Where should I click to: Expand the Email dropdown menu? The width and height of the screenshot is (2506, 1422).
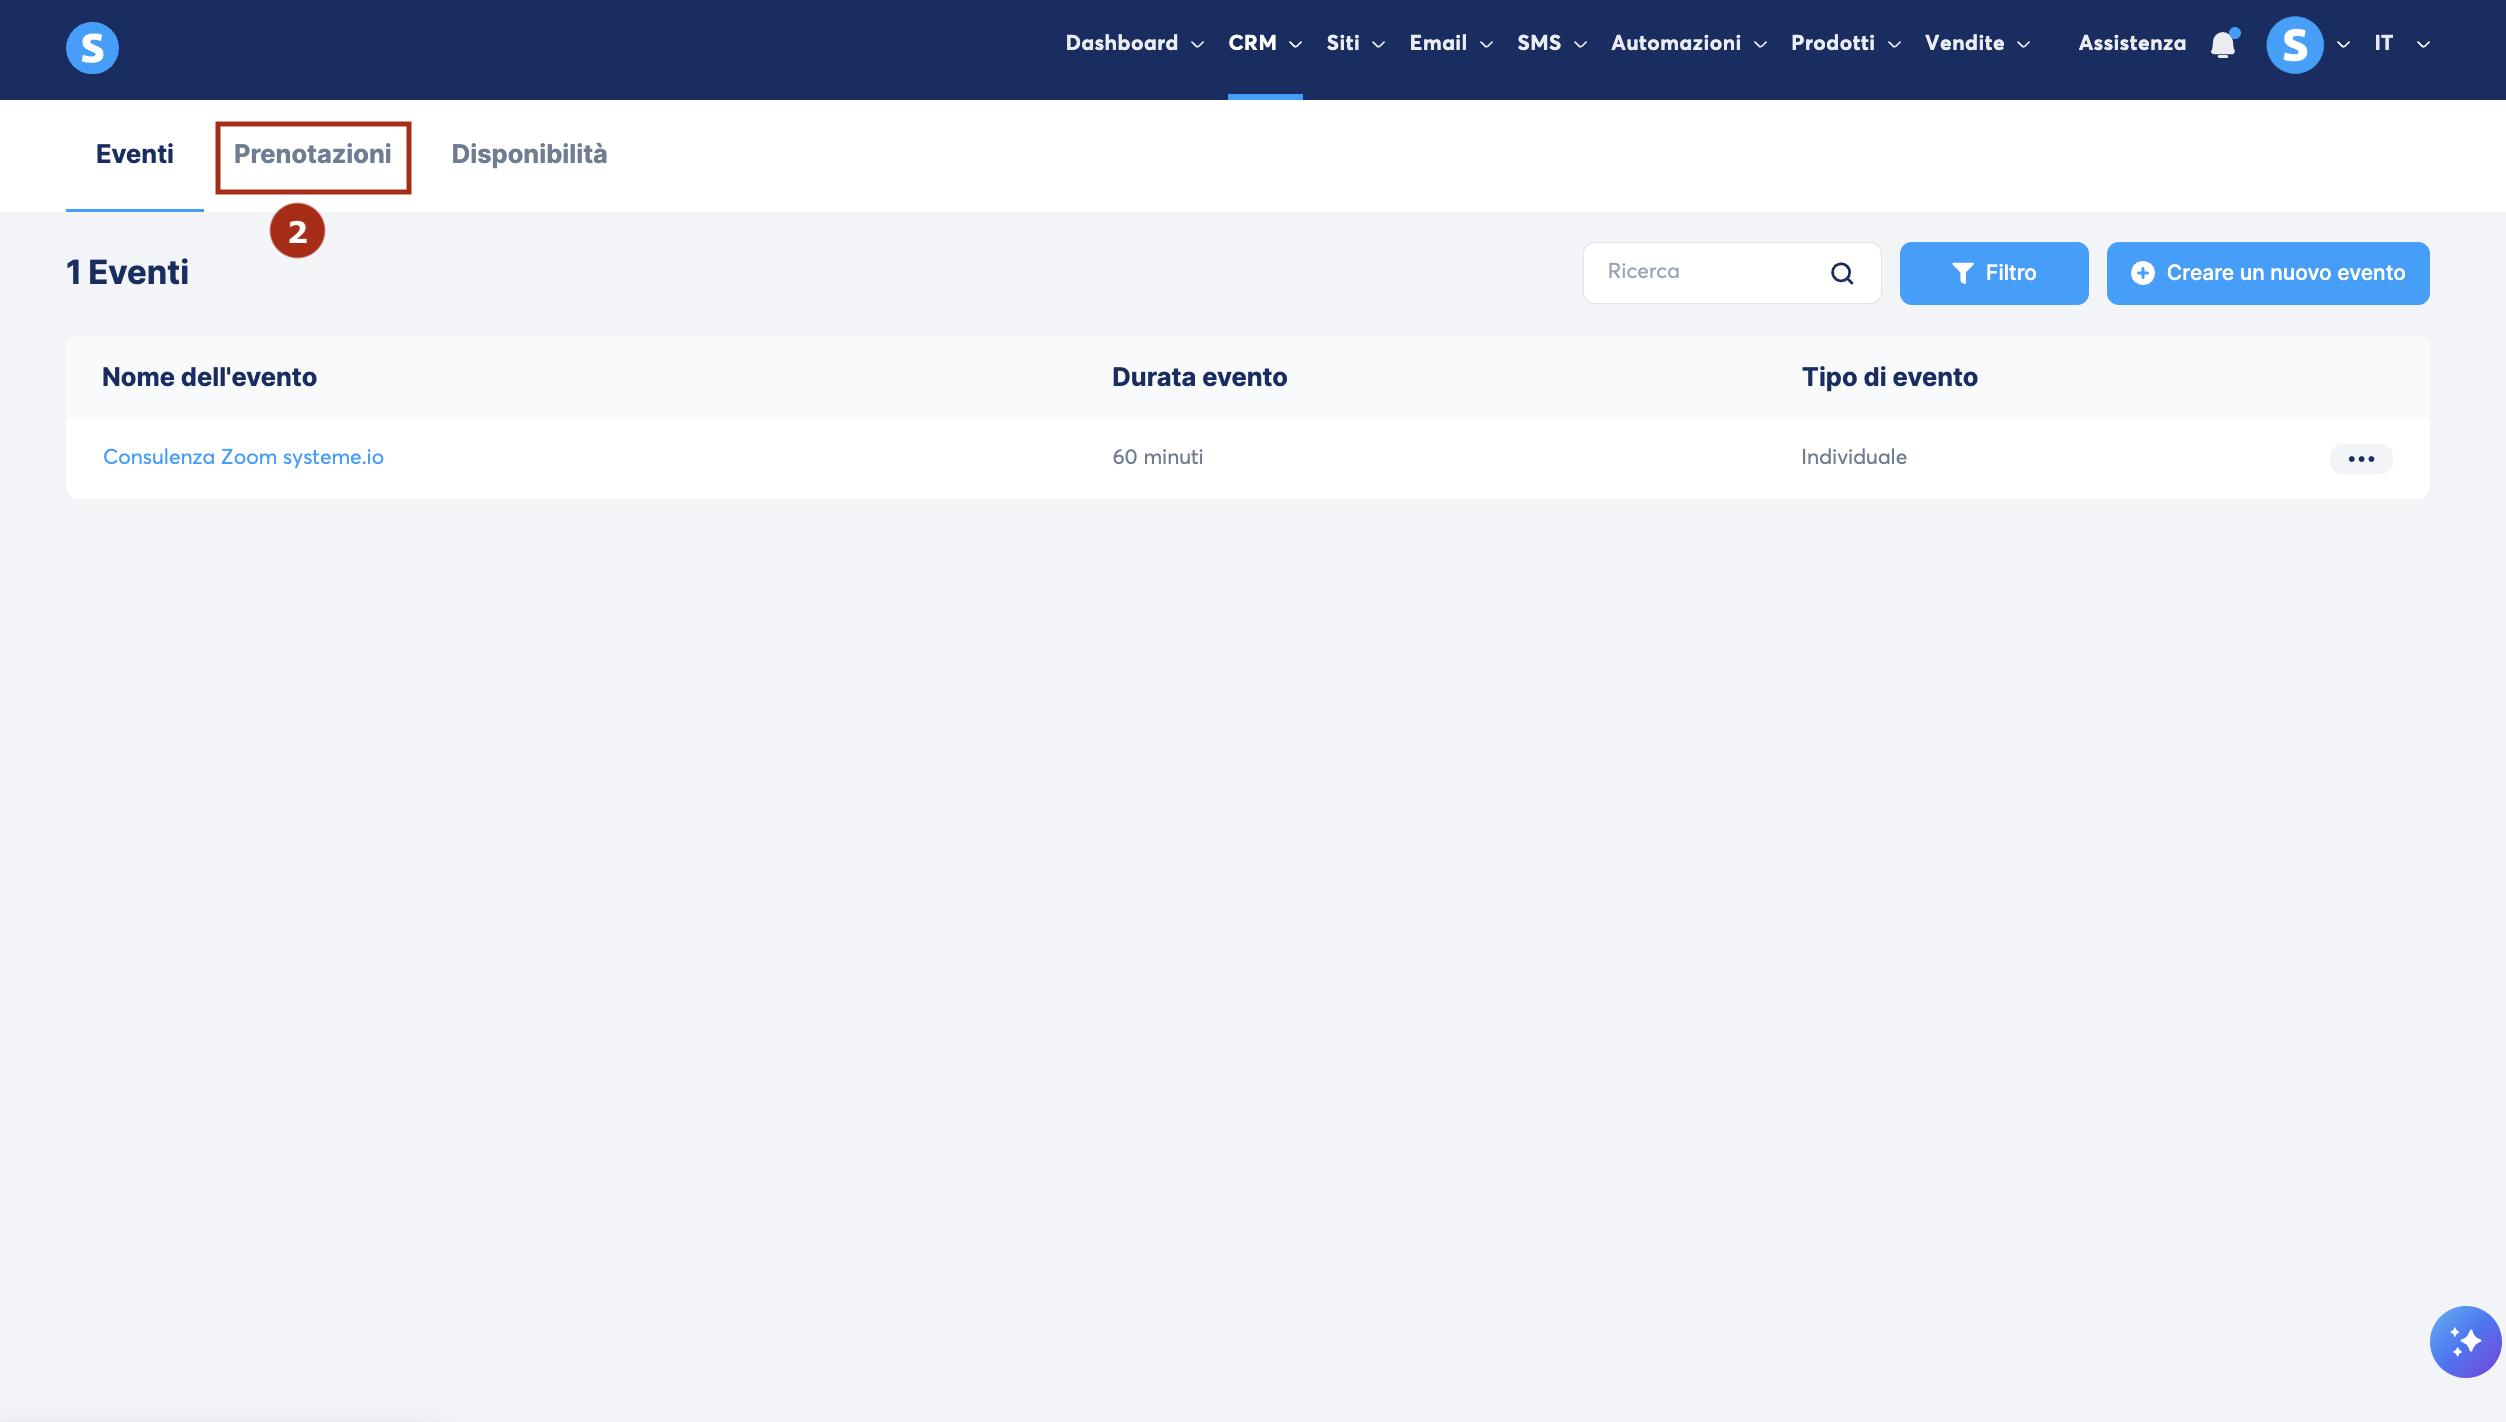(1450, 43)
